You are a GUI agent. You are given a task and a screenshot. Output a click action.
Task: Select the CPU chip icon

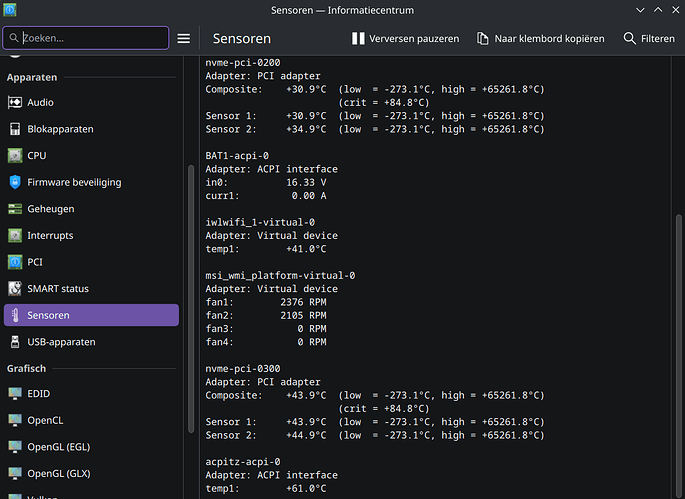pyautogui.click(x=15, y=156)
